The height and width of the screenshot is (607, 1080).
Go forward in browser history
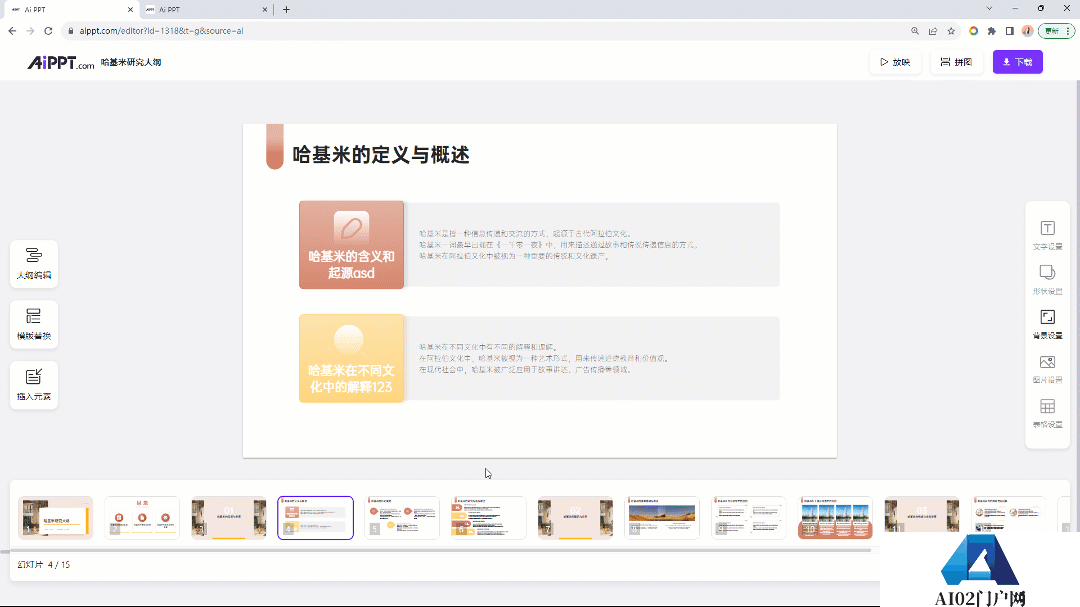coord(30,31)
